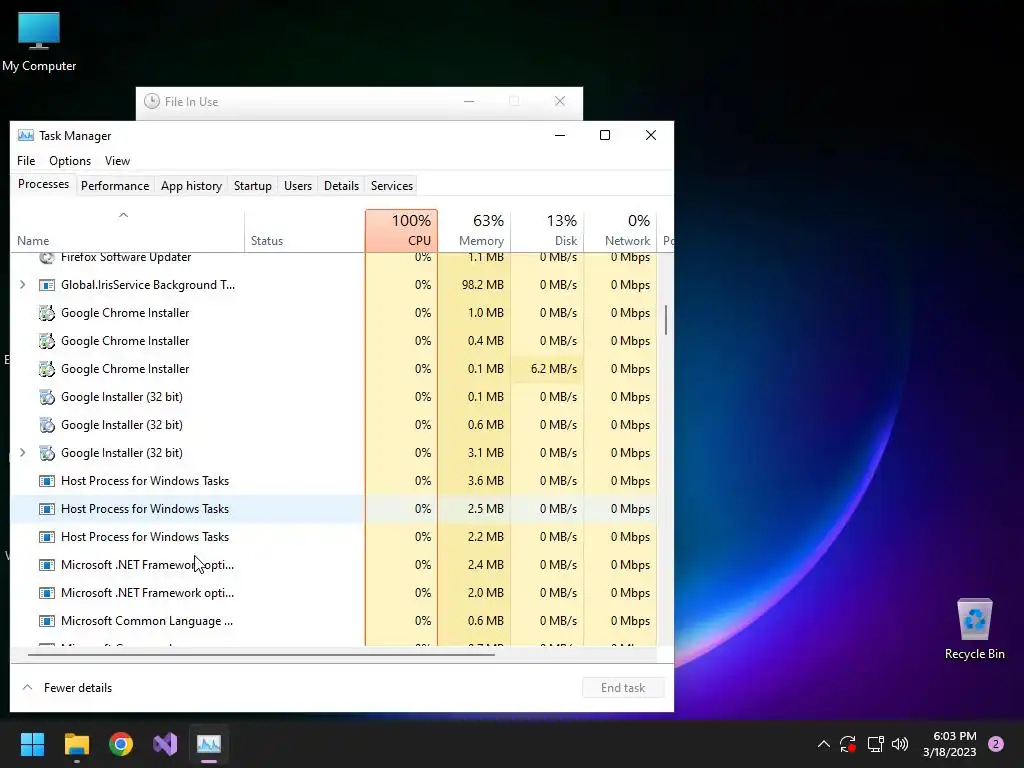Show hidden system tray icons

point(824,744)
